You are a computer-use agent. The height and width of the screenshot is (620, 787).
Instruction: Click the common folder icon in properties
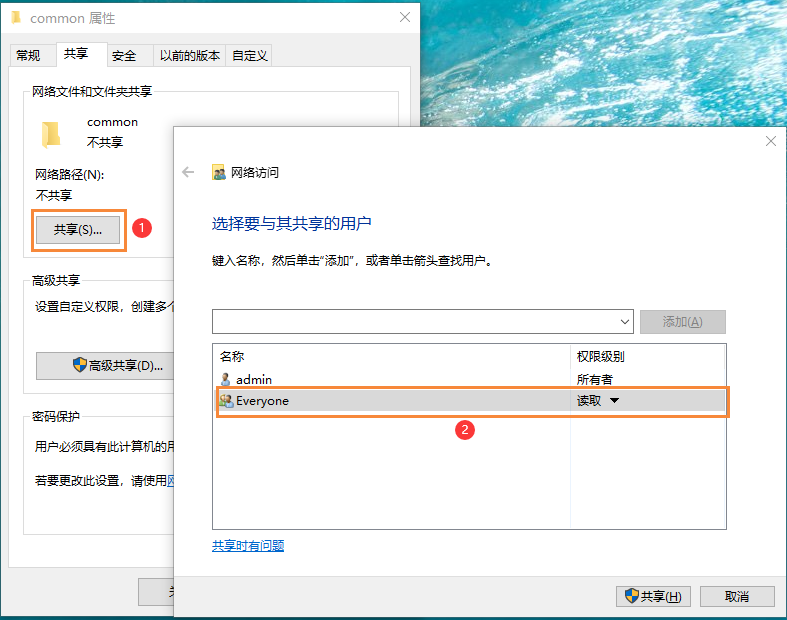[x=51, y=135]
